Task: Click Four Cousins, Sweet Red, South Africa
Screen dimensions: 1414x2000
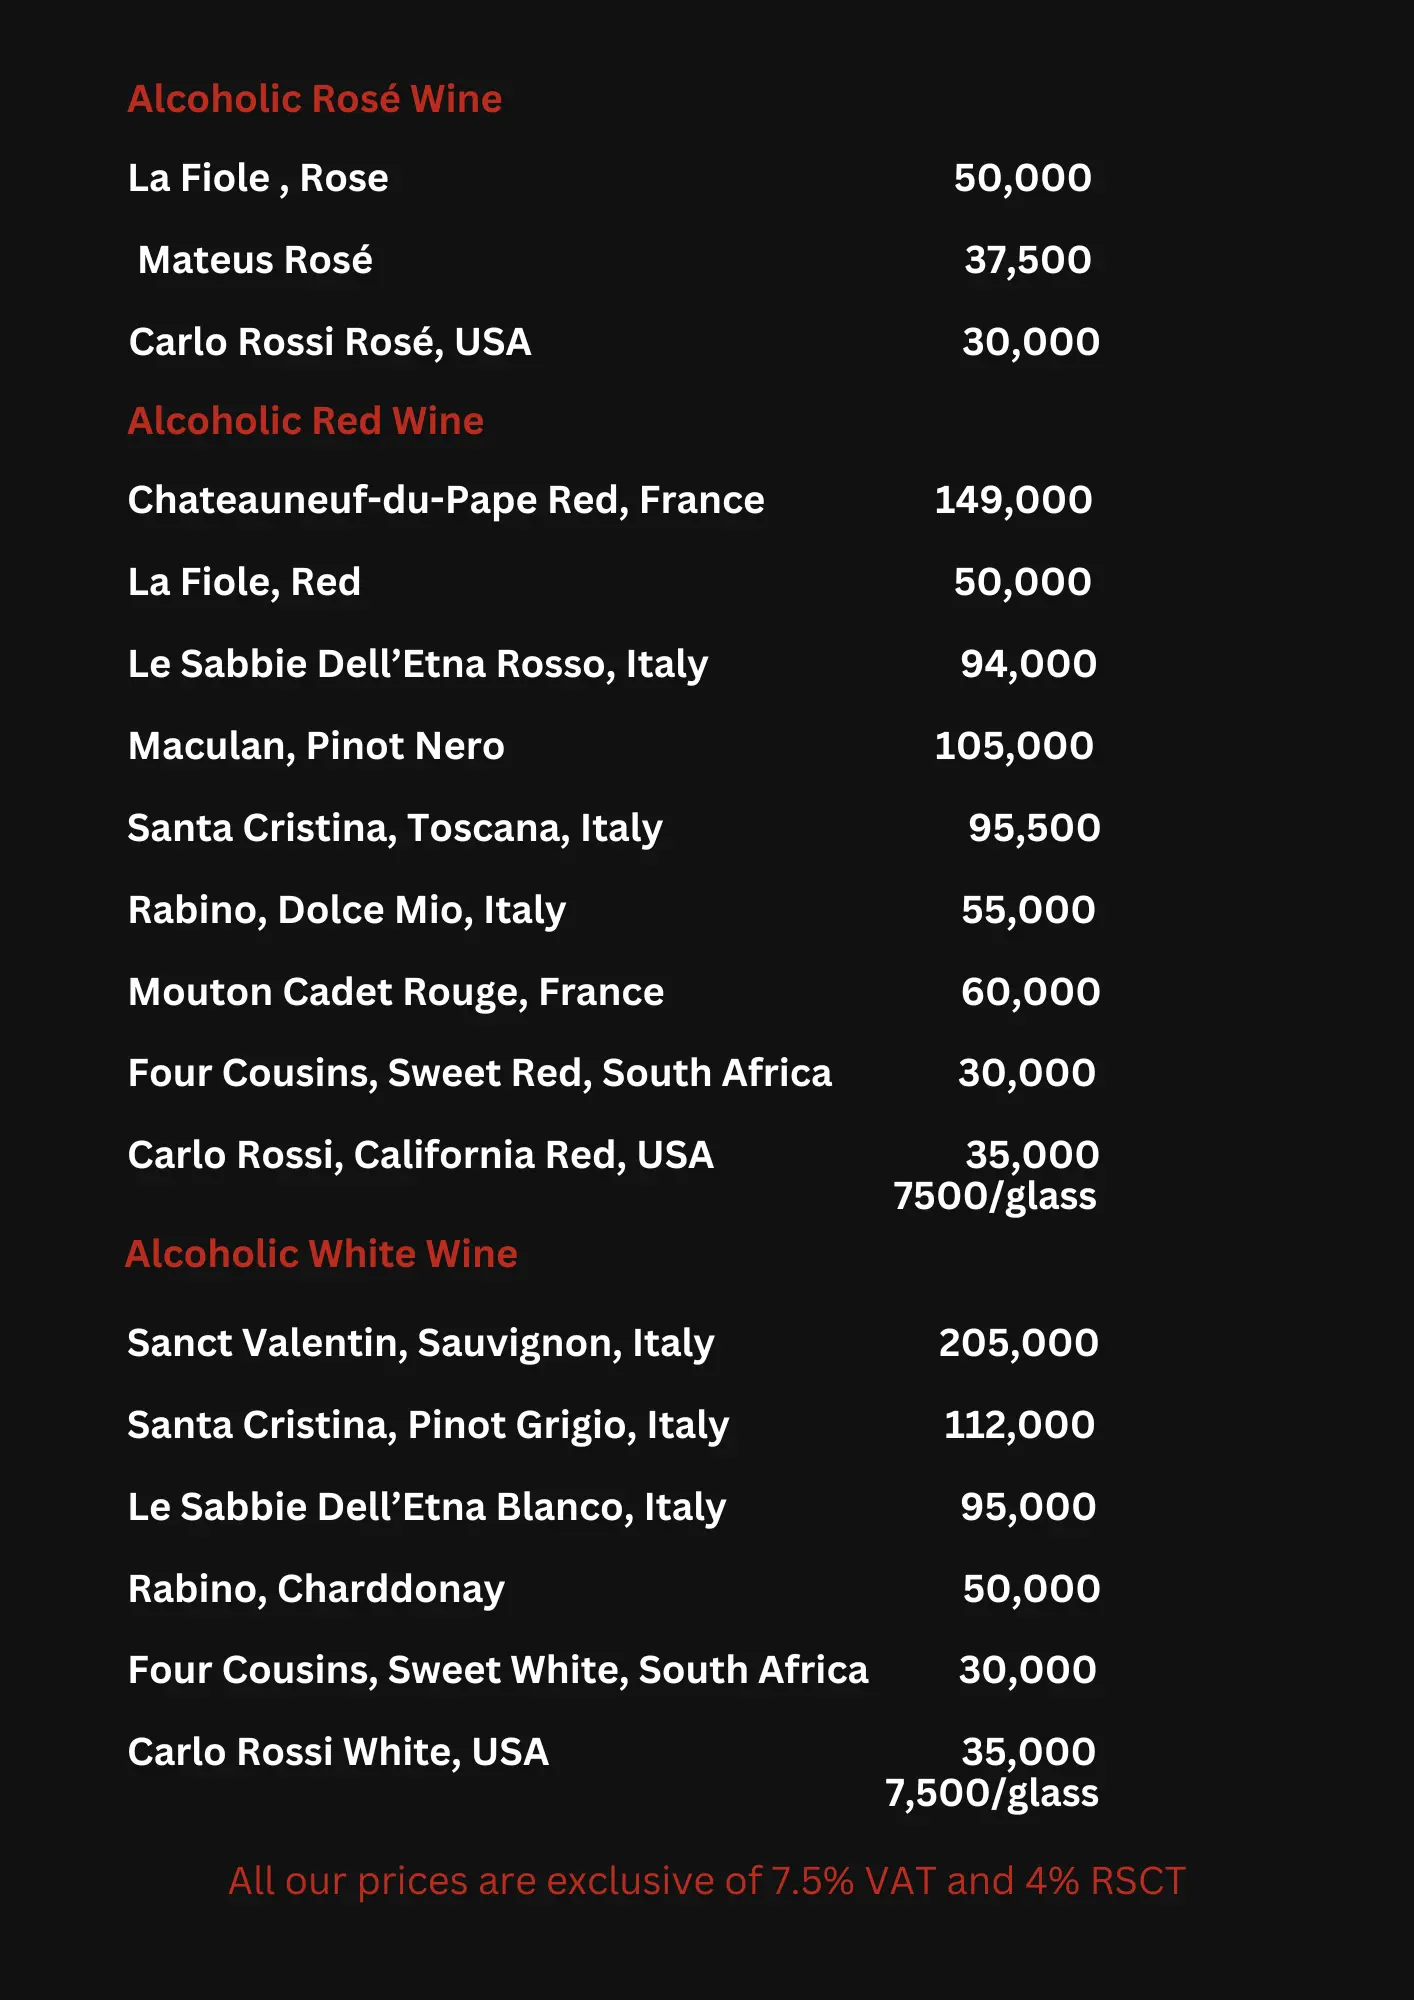Action: (x=480, y=1073)
